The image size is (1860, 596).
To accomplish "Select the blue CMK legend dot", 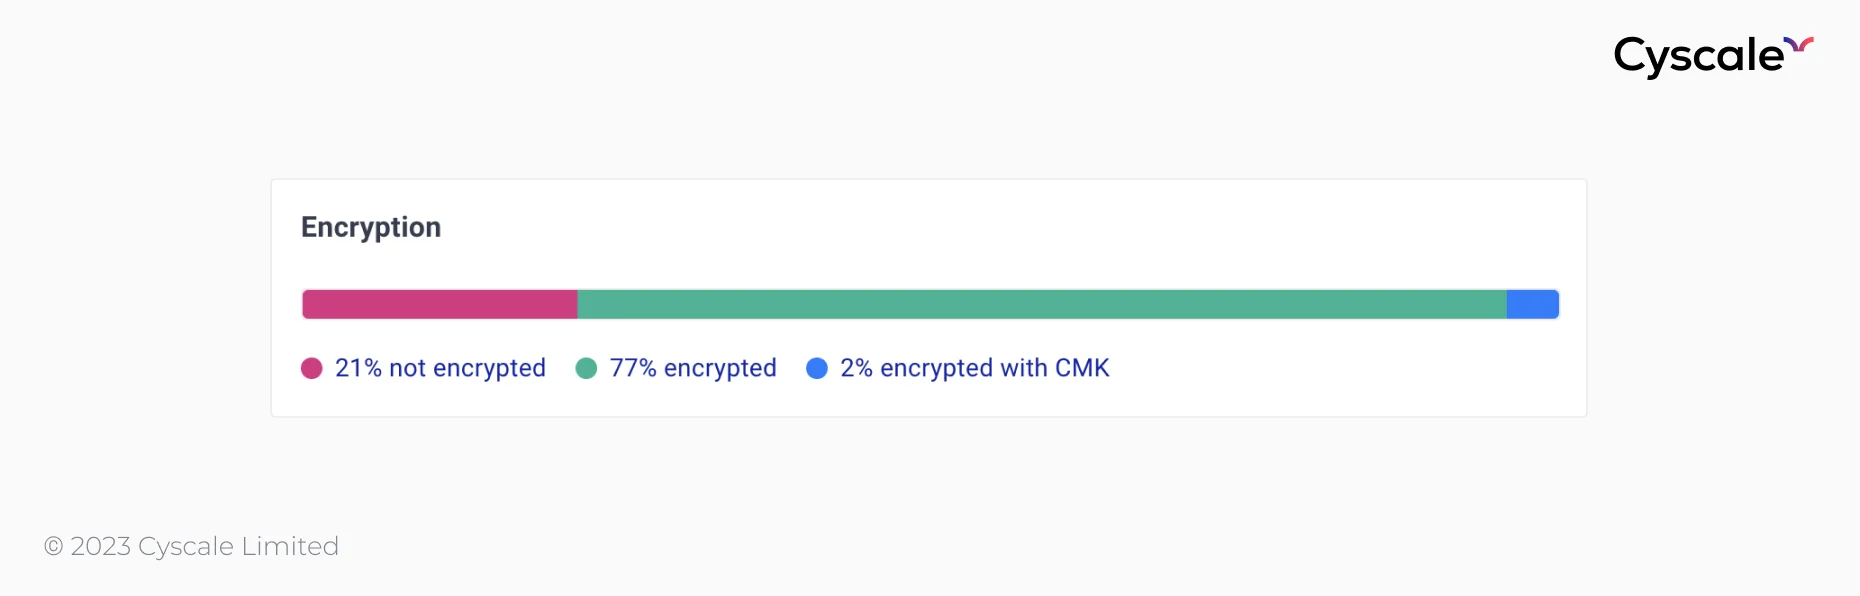I will (817, 368).
